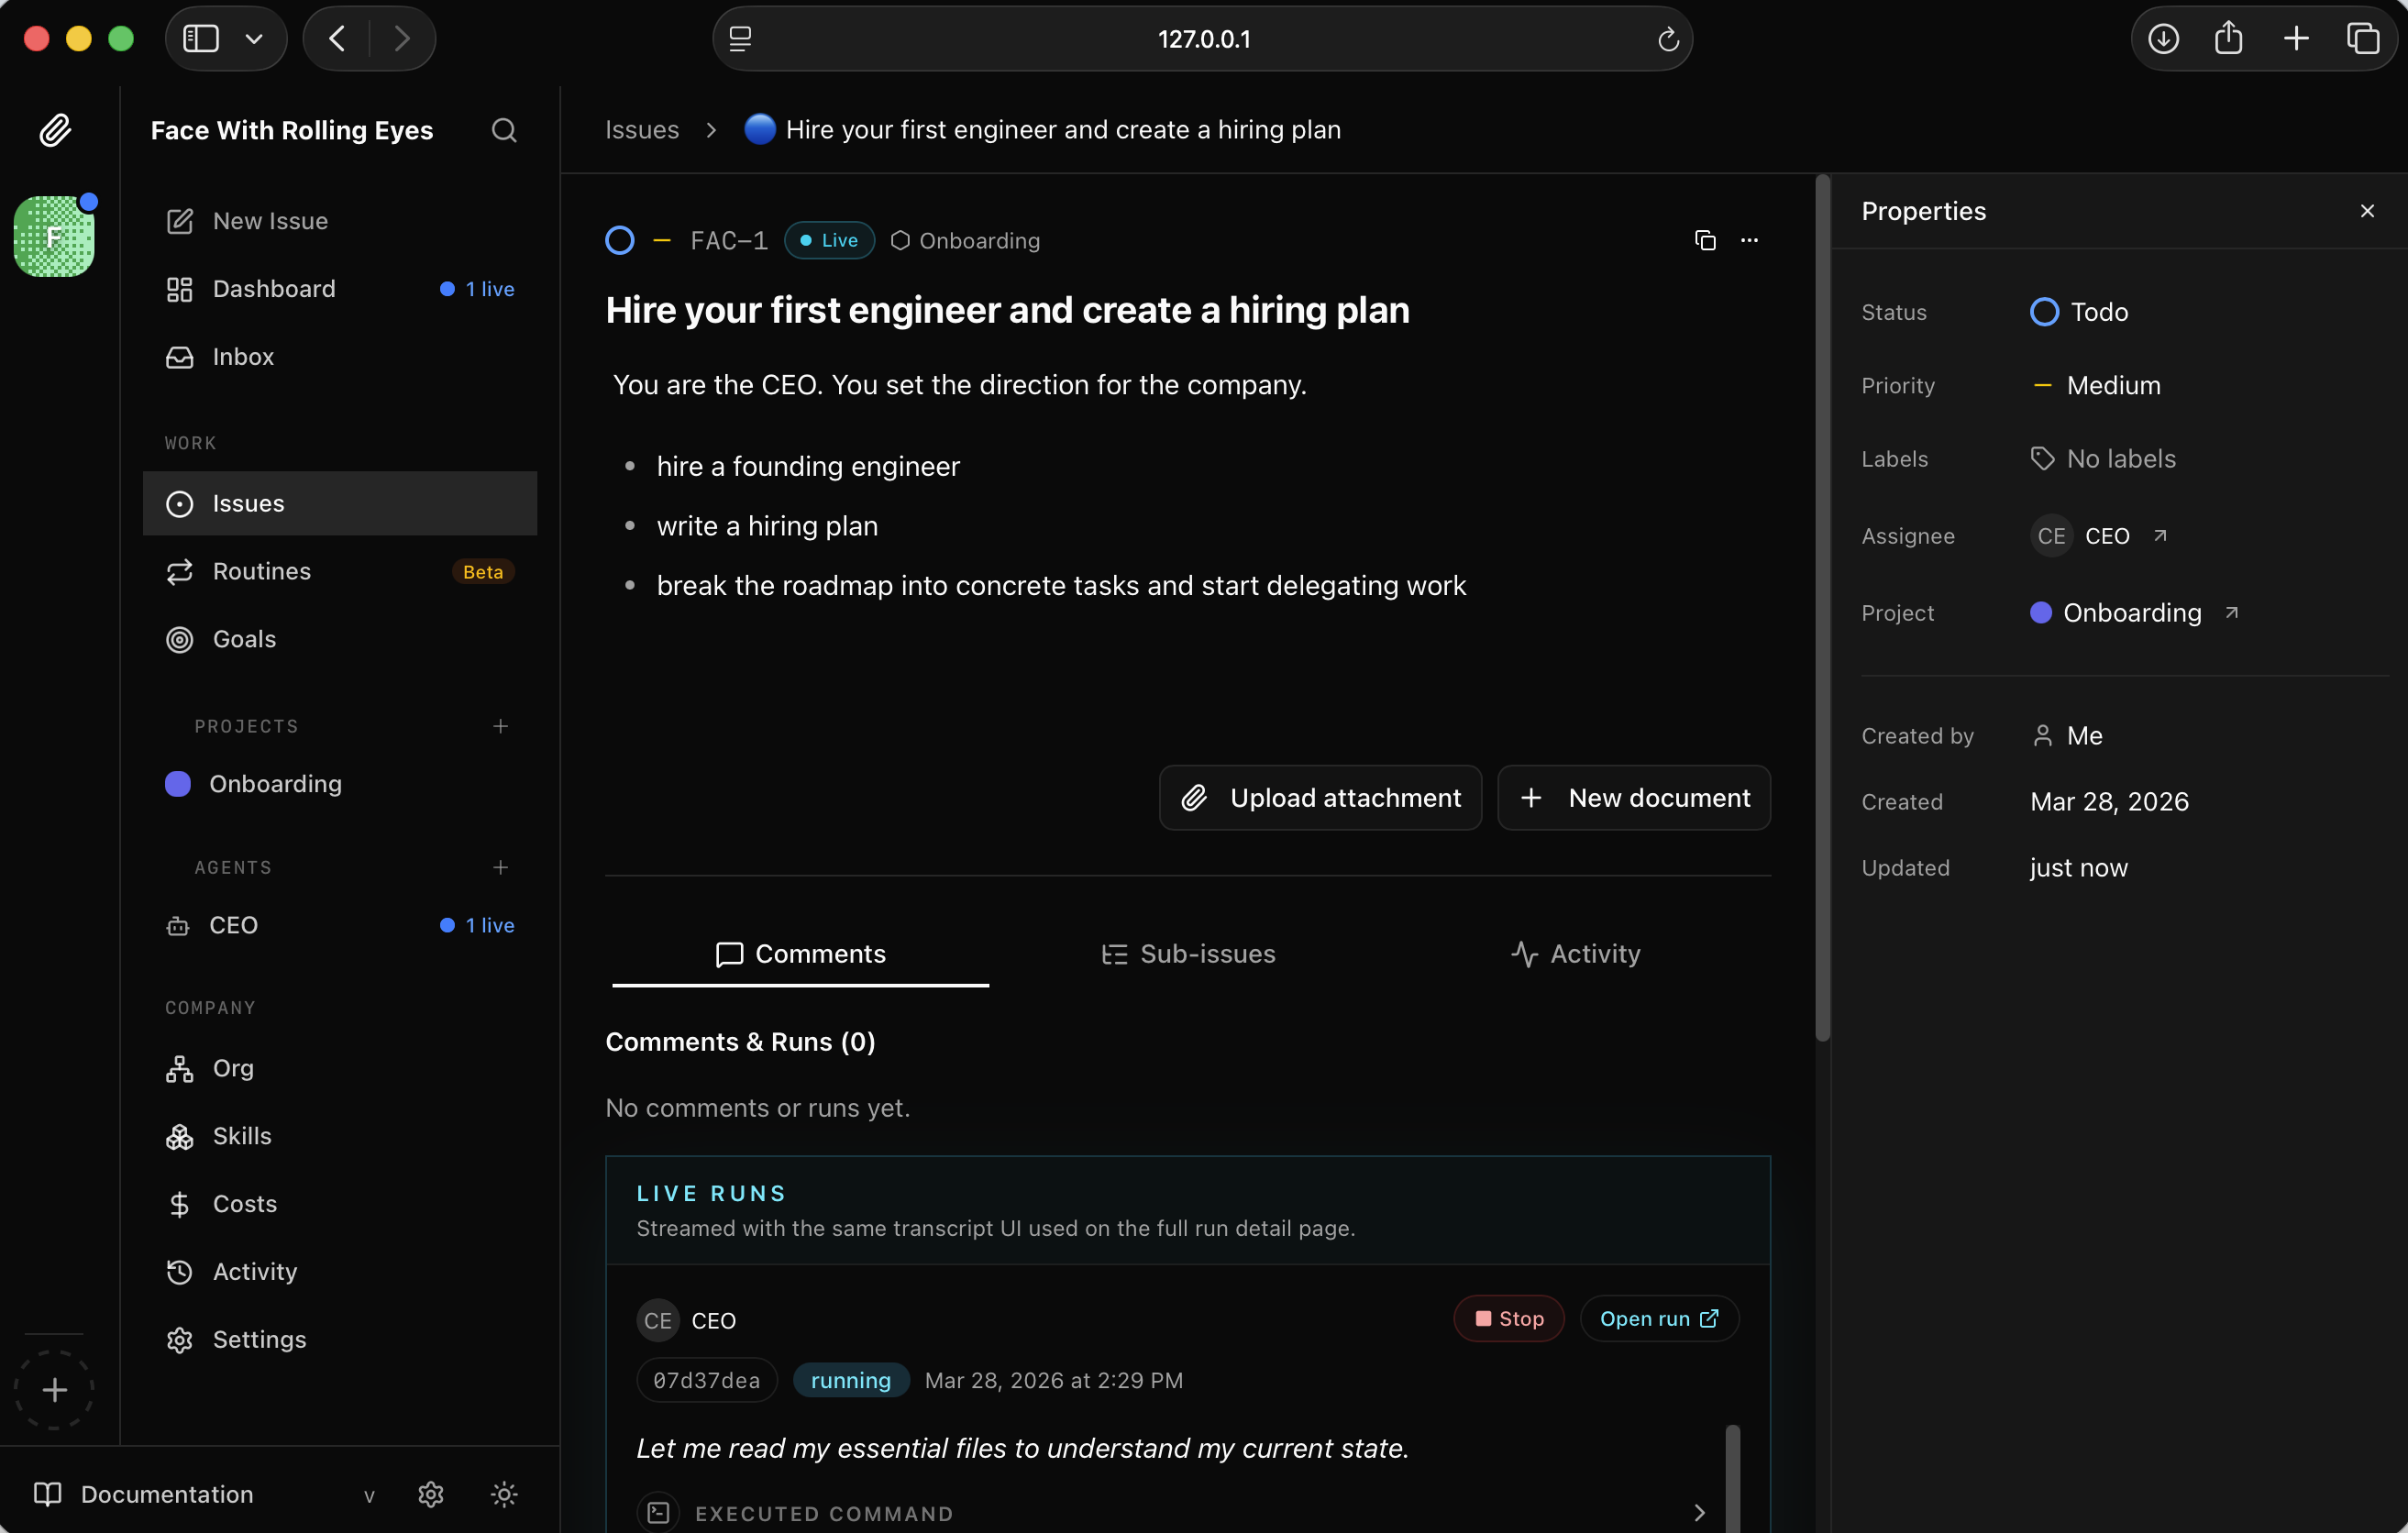Open the Costs page
The height and width of the screenshot is (1533, 2408).
(244, 1204)
